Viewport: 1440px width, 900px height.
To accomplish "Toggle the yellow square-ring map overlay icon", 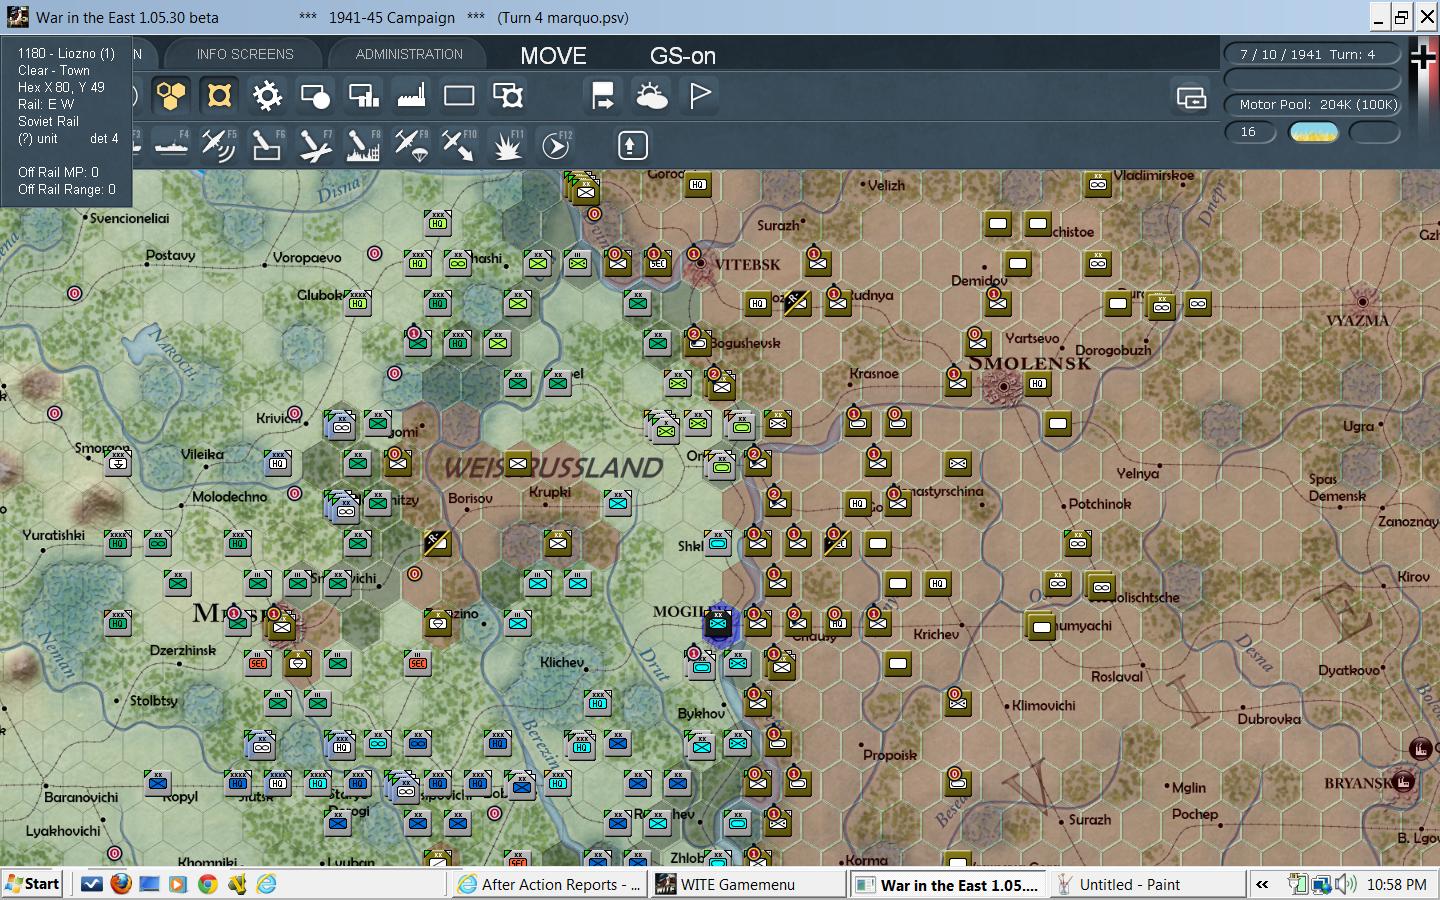I will point(219,96).
